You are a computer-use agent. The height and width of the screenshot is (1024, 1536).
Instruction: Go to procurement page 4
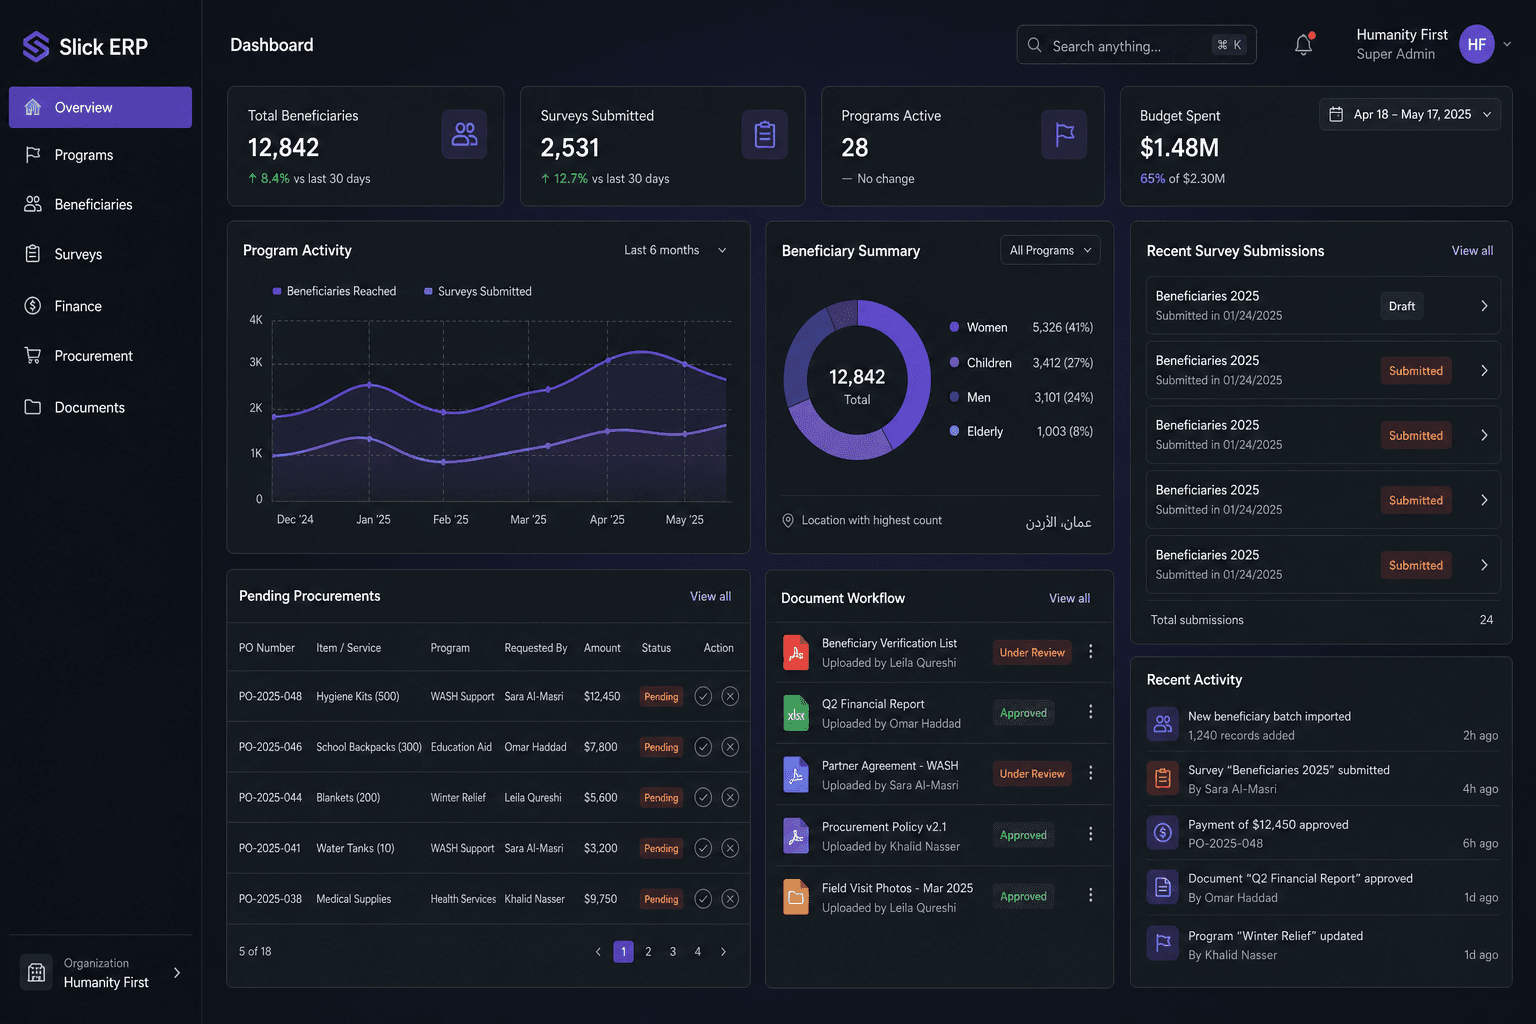coord(698,951)
